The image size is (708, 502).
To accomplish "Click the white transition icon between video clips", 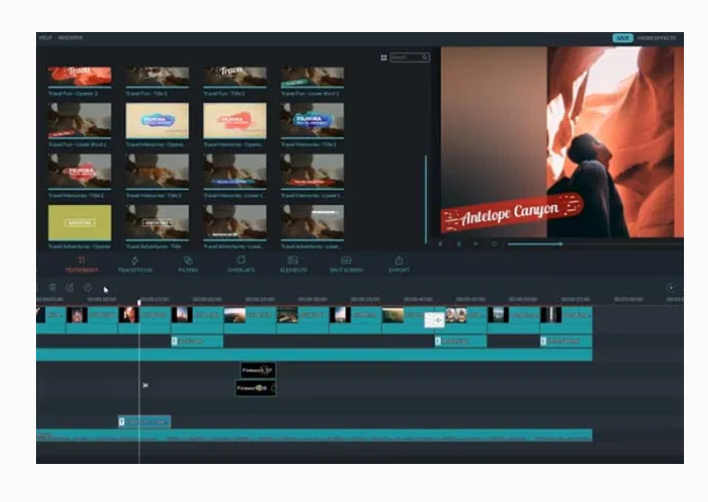I will [x=434, y=320].
